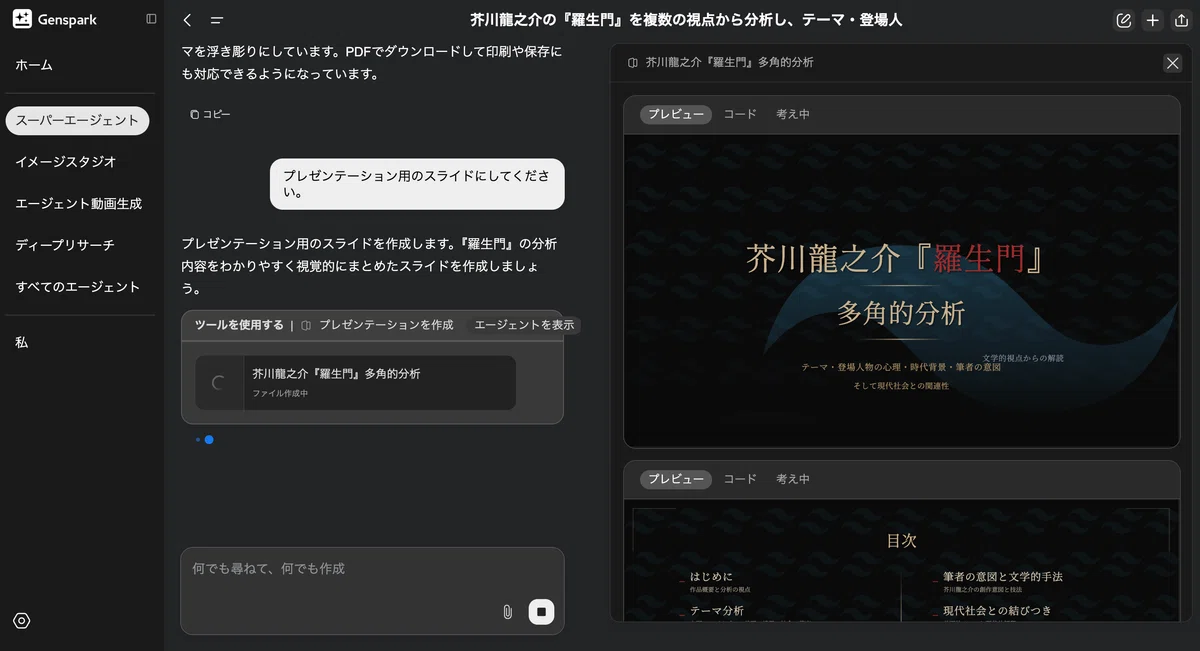Click the loading spinner on file card

click(219, 383)
